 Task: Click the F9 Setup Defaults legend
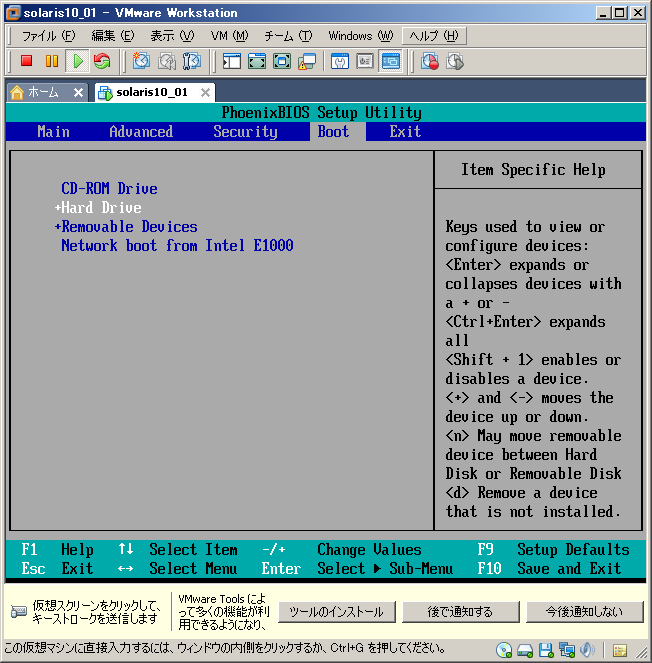[553, 549]
